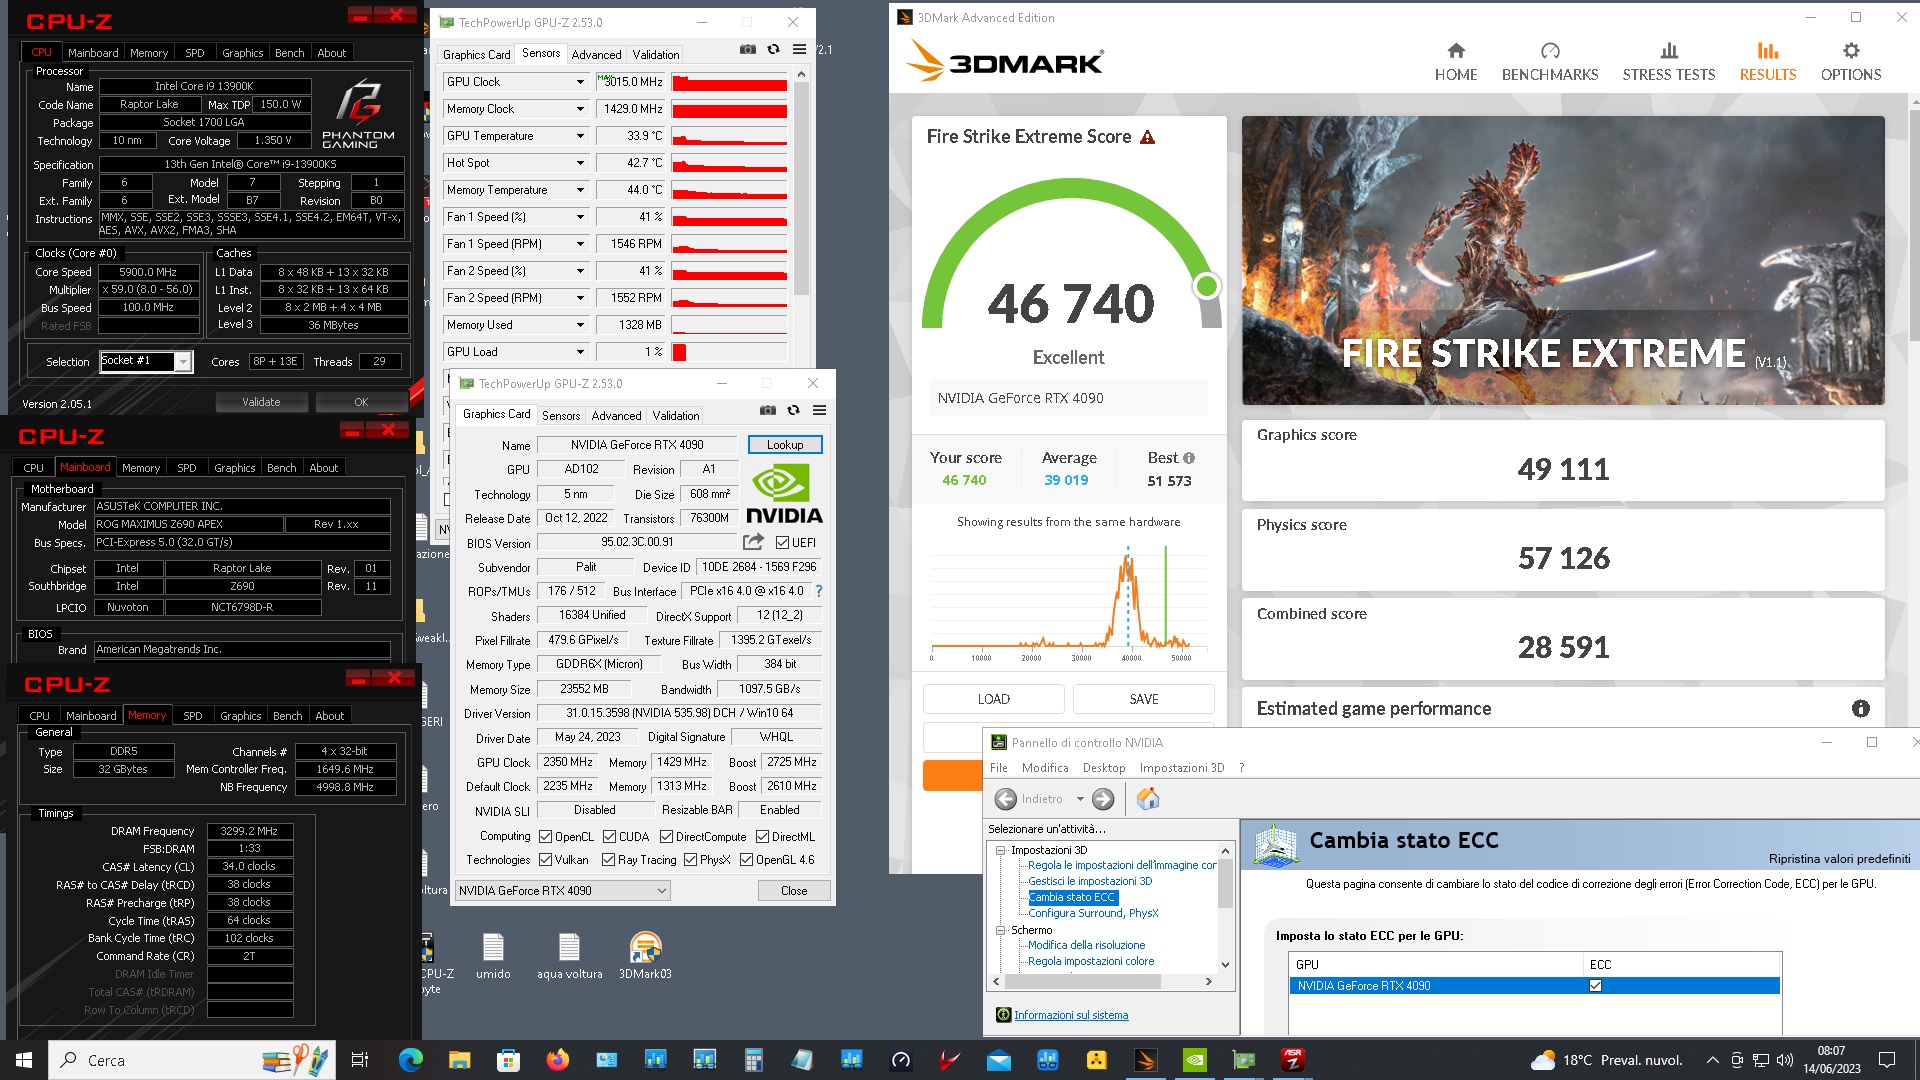
Task: Open GPU Clock sensor dropdown
Action: point(579,82)
